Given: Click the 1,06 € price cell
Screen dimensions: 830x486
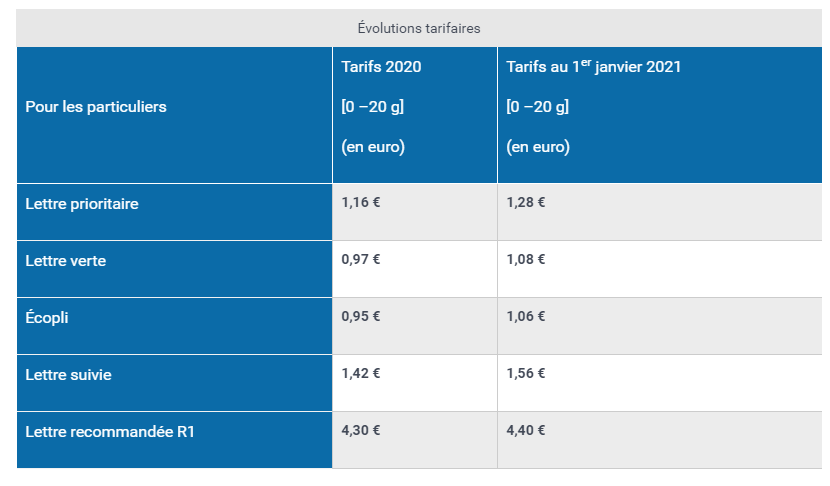Looking at the screenshot, I should pos(660,326).
